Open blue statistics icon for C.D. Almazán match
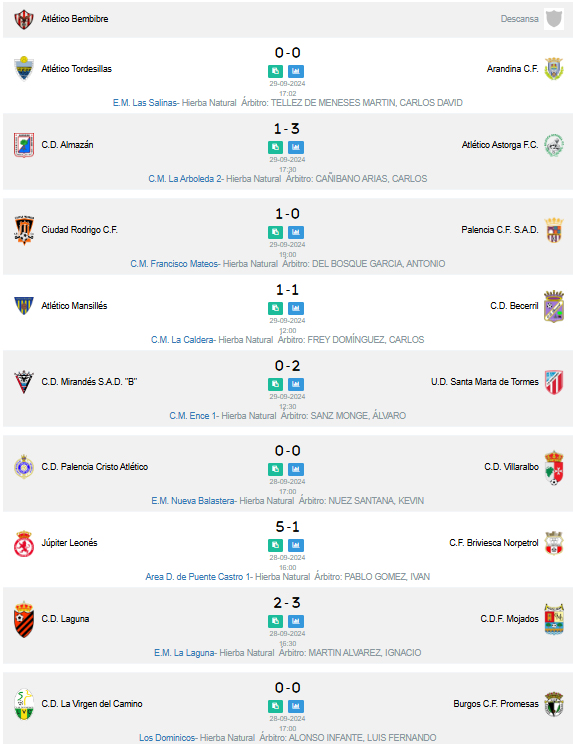573x744 pixels. coord(296,147)
